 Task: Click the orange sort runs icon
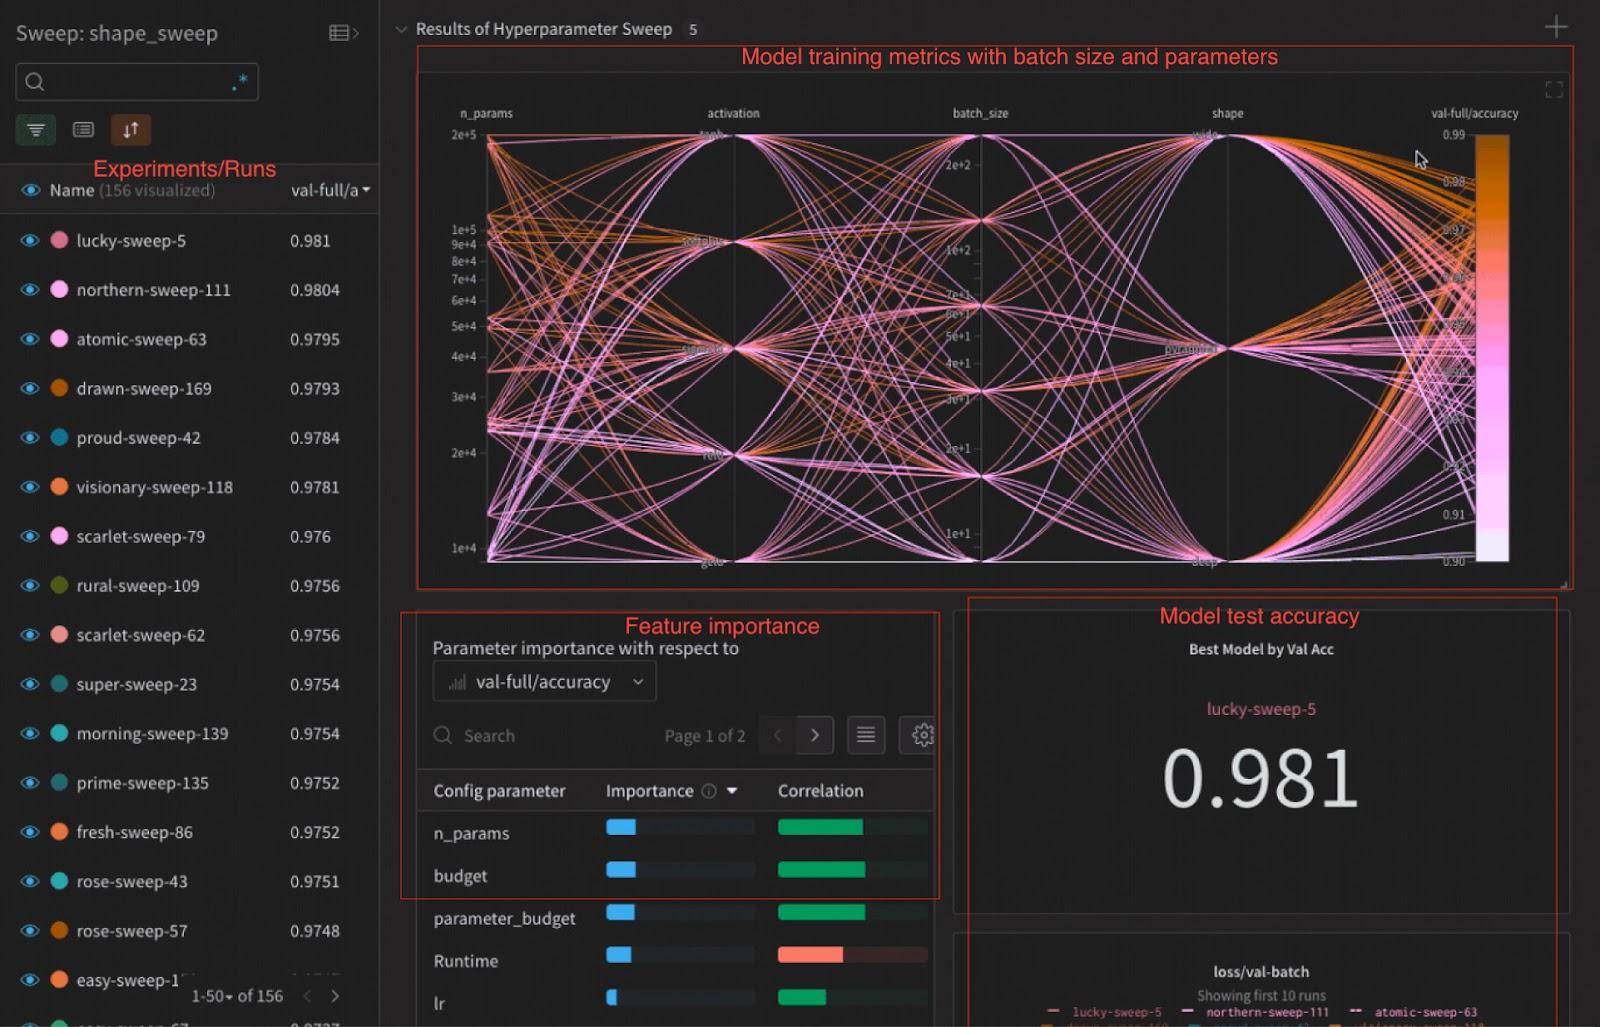[x=128, y=129]
